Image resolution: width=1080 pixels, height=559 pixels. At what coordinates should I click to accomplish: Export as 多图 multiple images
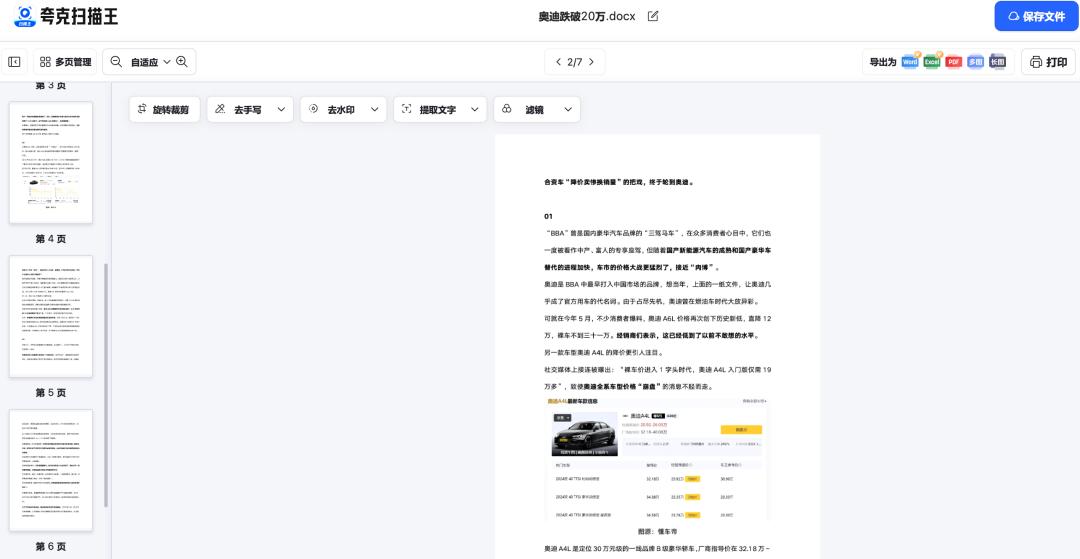tap(976, 62)
